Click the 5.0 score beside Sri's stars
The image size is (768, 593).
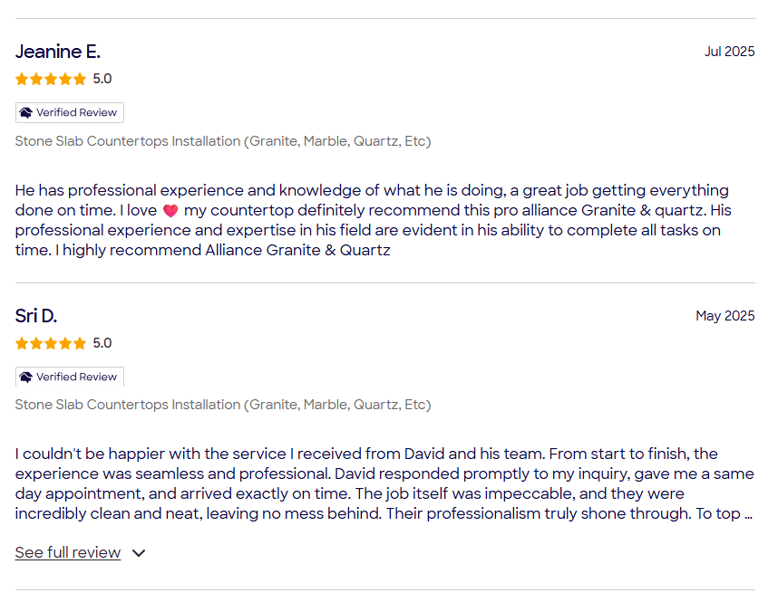[x=102, y=343]
